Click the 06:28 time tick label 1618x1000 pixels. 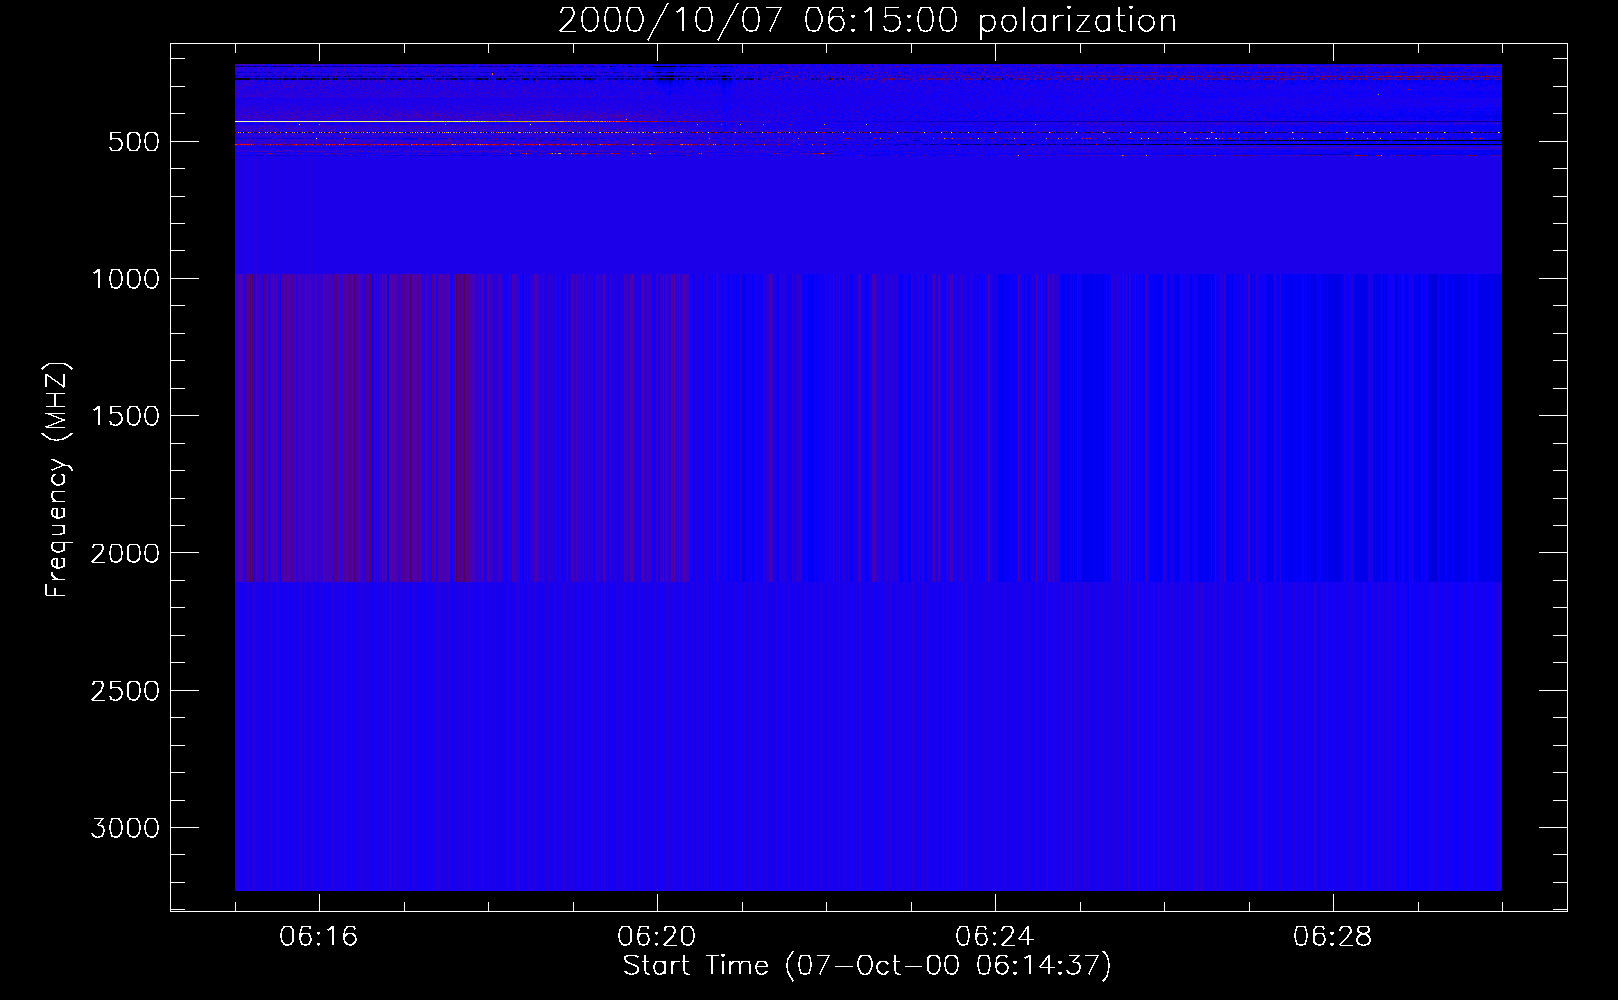point(1332,937)
